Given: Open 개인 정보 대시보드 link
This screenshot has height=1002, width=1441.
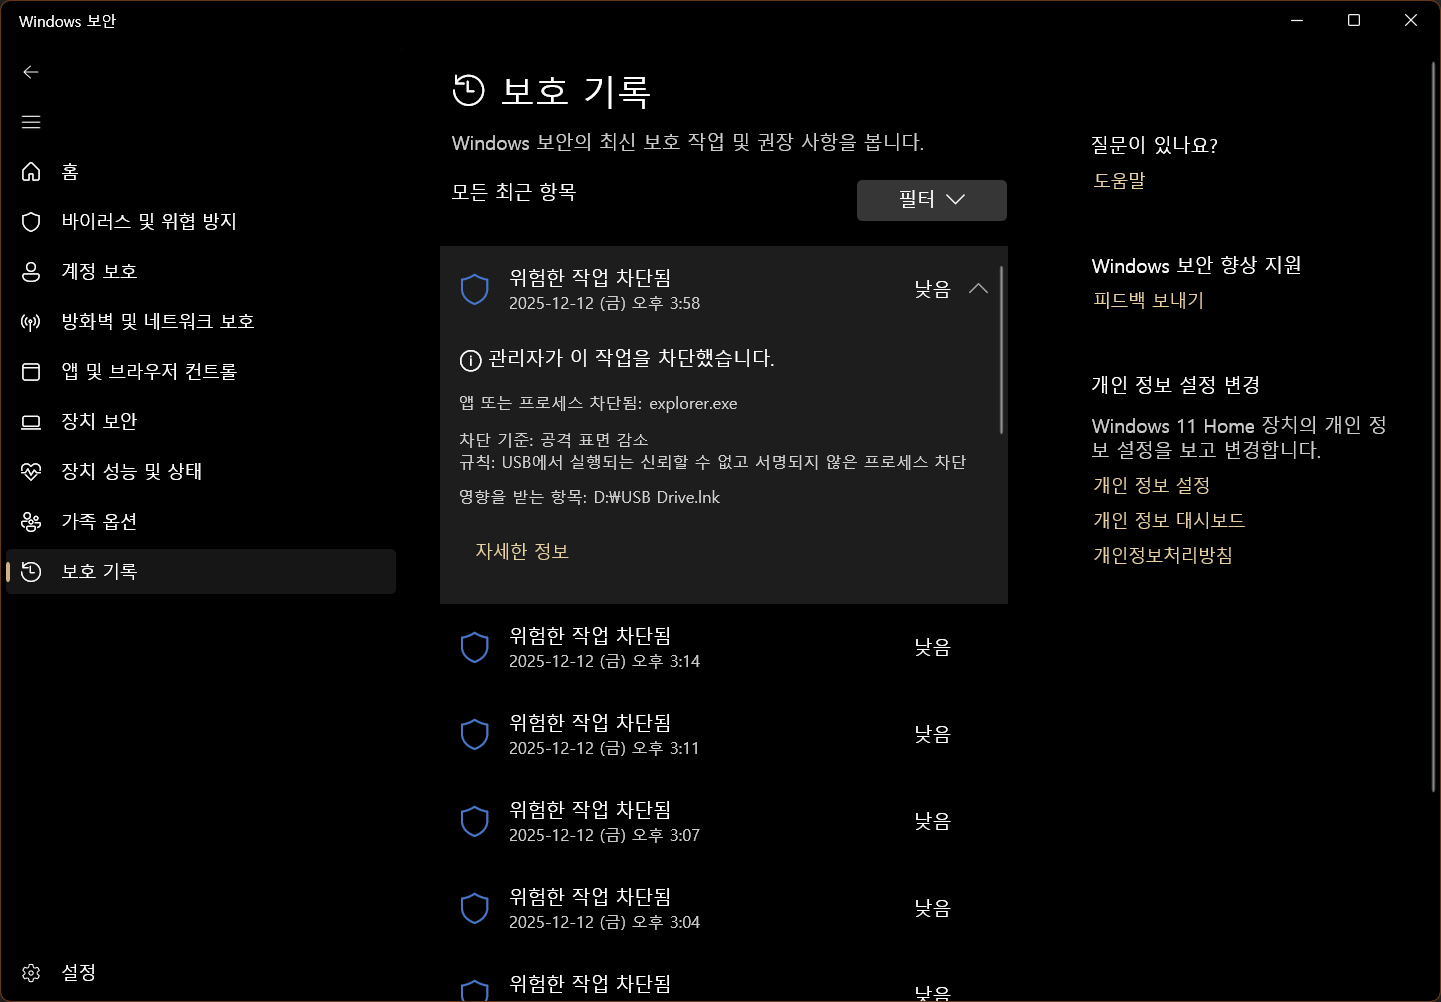Looking at the screenshot, I should (1169, 521).
